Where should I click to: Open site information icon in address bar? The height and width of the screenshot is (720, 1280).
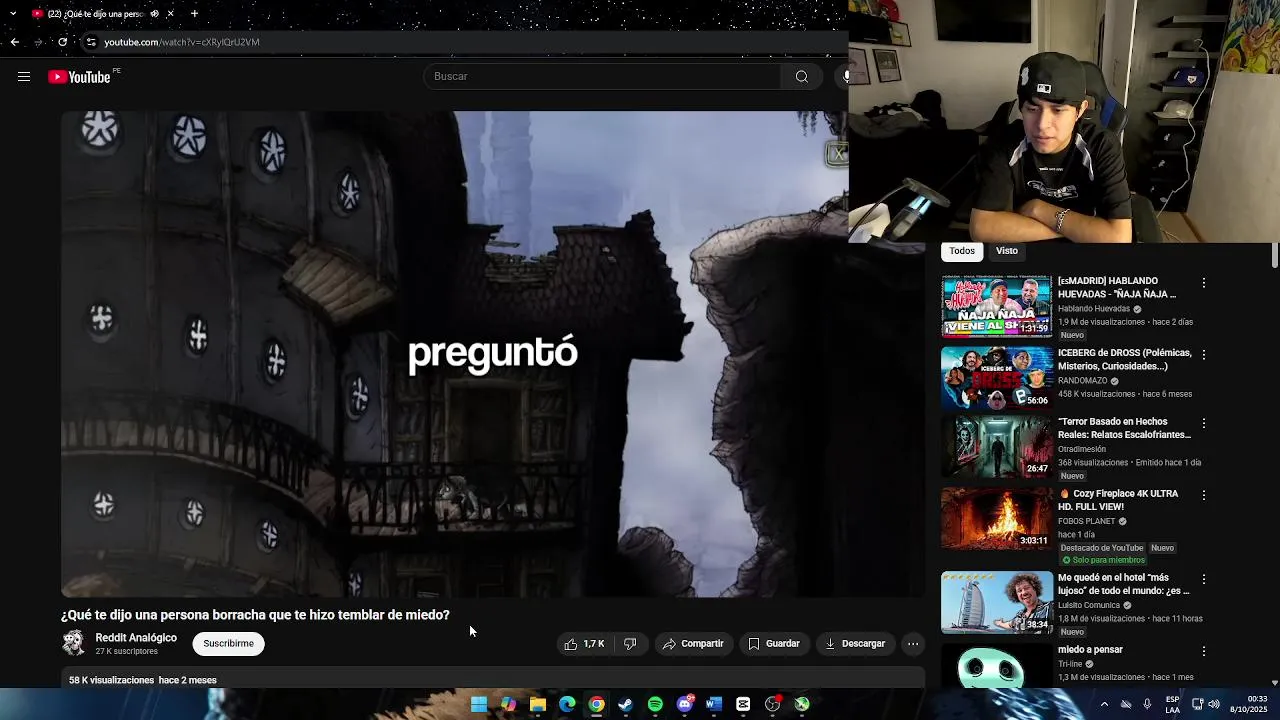click(91, 42)
